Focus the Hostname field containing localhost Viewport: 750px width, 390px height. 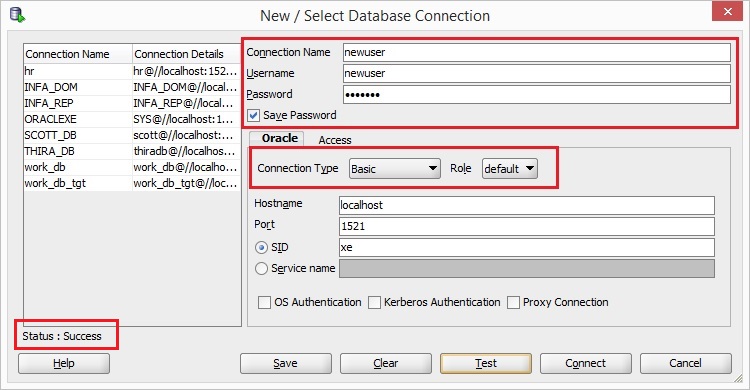pos(527,205)
